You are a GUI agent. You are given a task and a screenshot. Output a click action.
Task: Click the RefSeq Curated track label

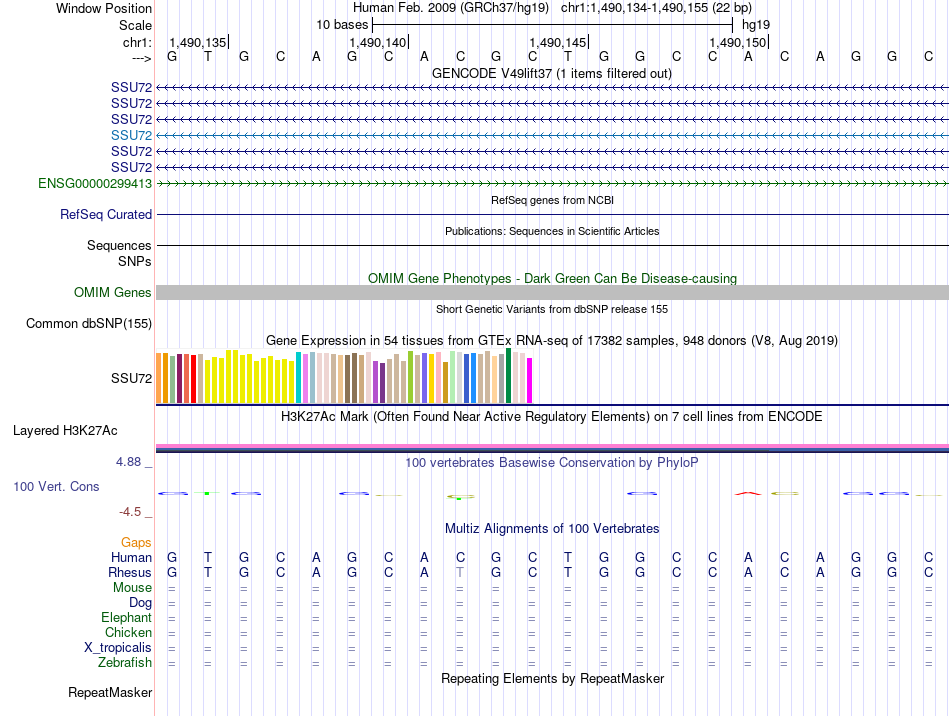tap(106, 214)
